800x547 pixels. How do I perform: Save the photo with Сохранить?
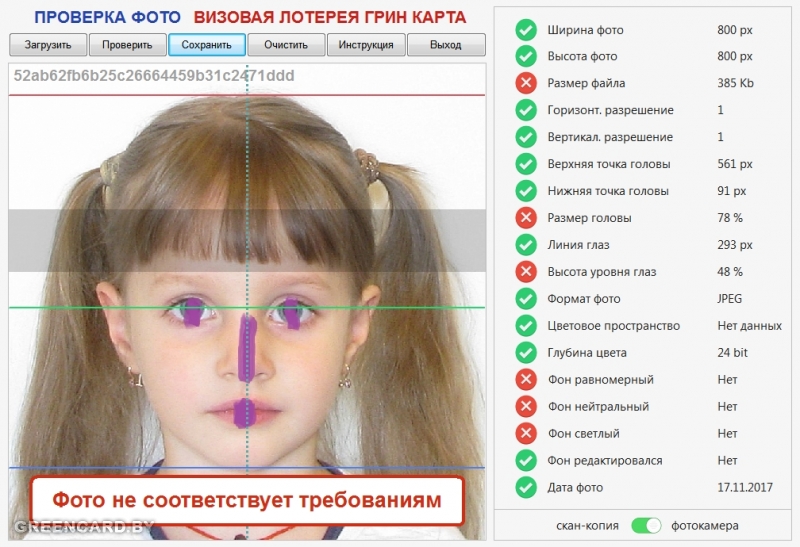coord(207,45)
